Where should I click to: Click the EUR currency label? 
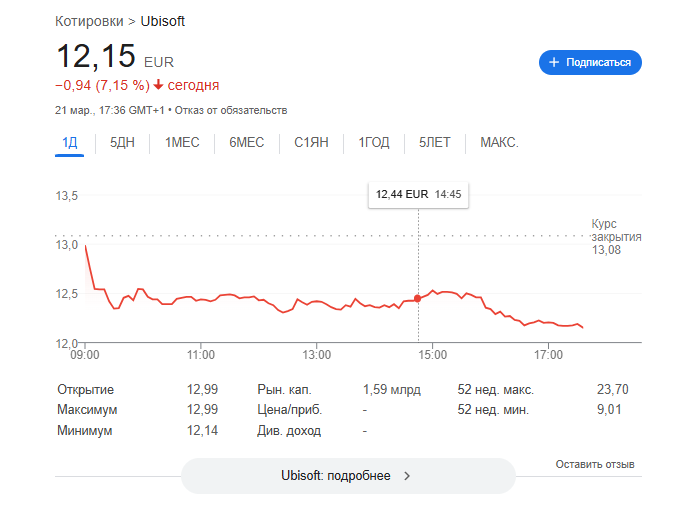point(159,63)
